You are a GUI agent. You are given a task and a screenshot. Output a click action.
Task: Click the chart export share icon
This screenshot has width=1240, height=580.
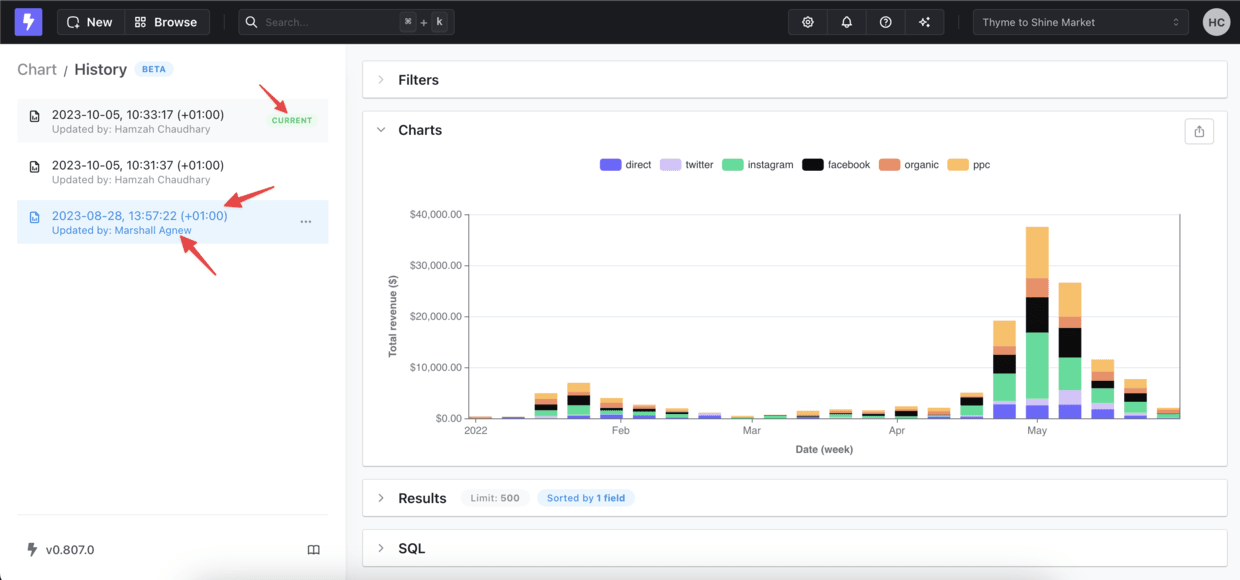tap(1199, 131)
